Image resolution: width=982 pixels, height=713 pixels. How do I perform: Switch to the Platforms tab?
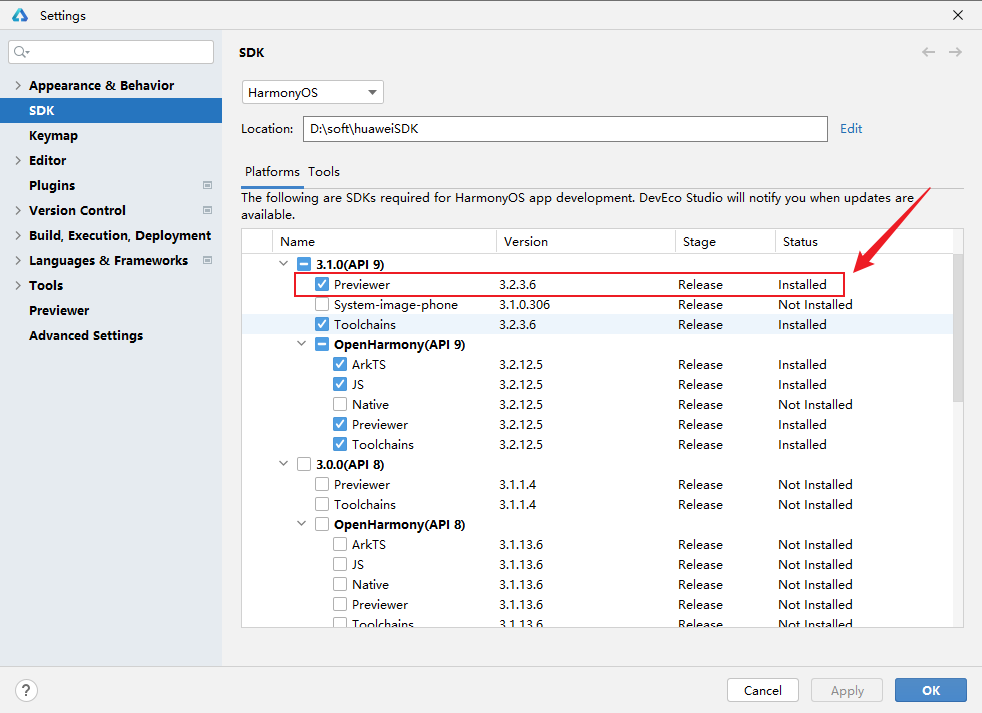click(272, 172)
